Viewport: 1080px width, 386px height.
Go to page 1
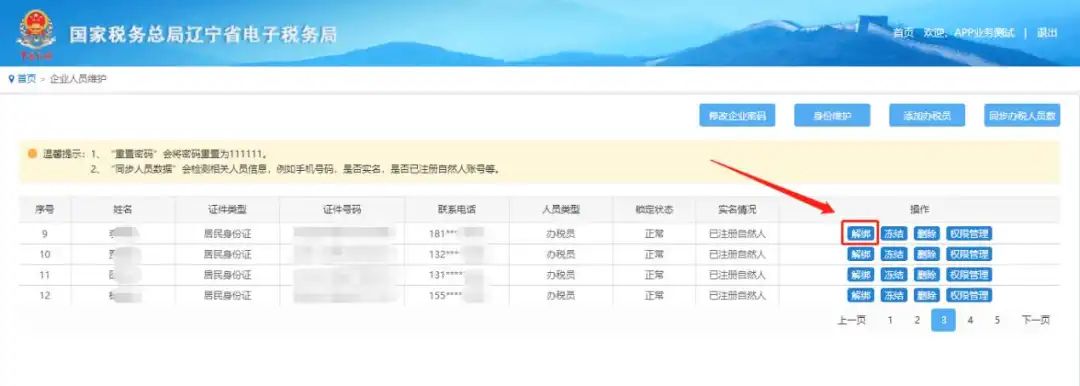[890, 320]
